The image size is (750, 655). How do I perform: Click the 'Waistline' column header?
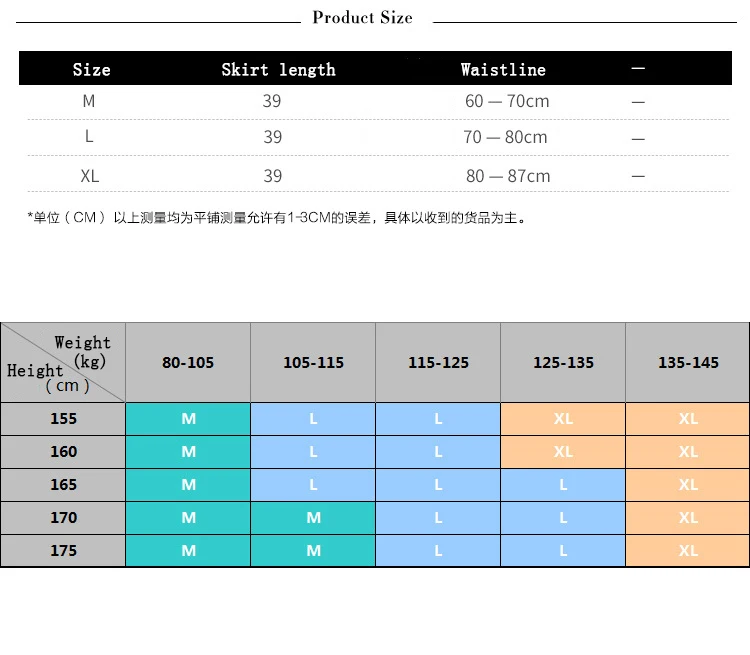pyautogui.click(x=503, y=70)
